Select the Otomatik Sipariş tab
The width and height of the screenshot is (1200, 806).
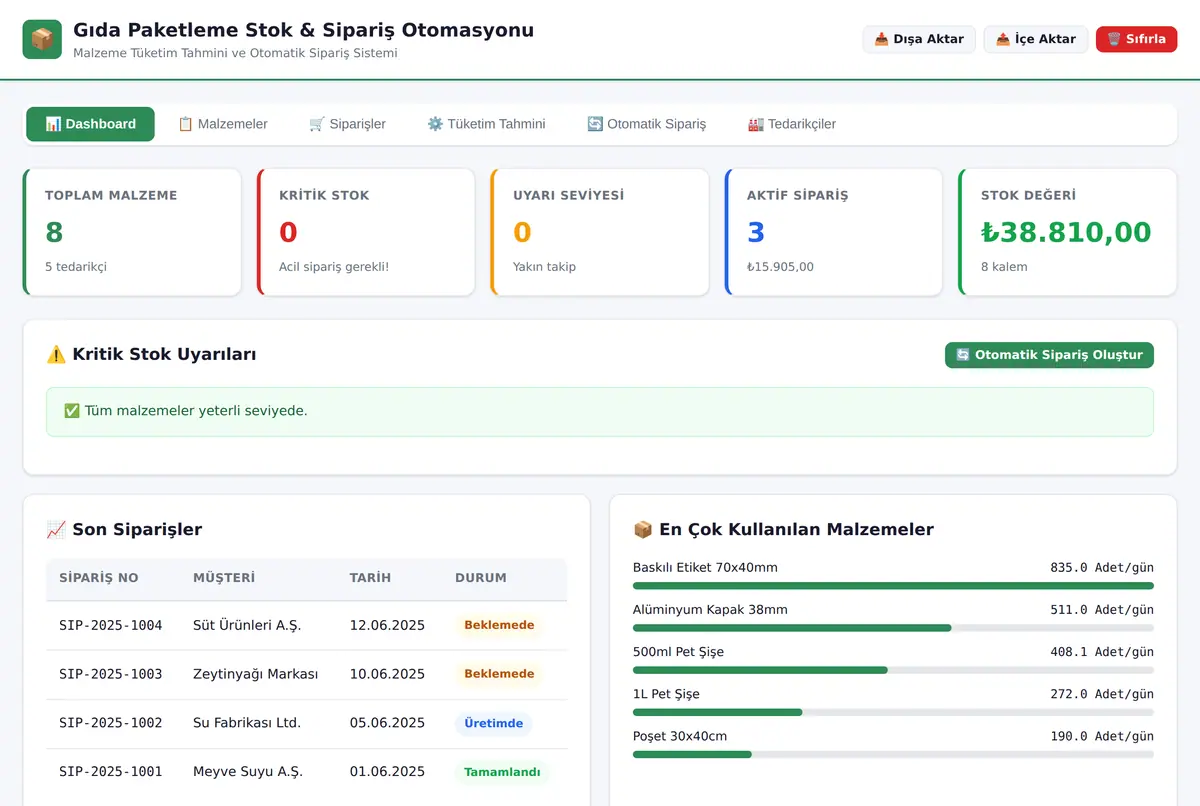[646, 124]
